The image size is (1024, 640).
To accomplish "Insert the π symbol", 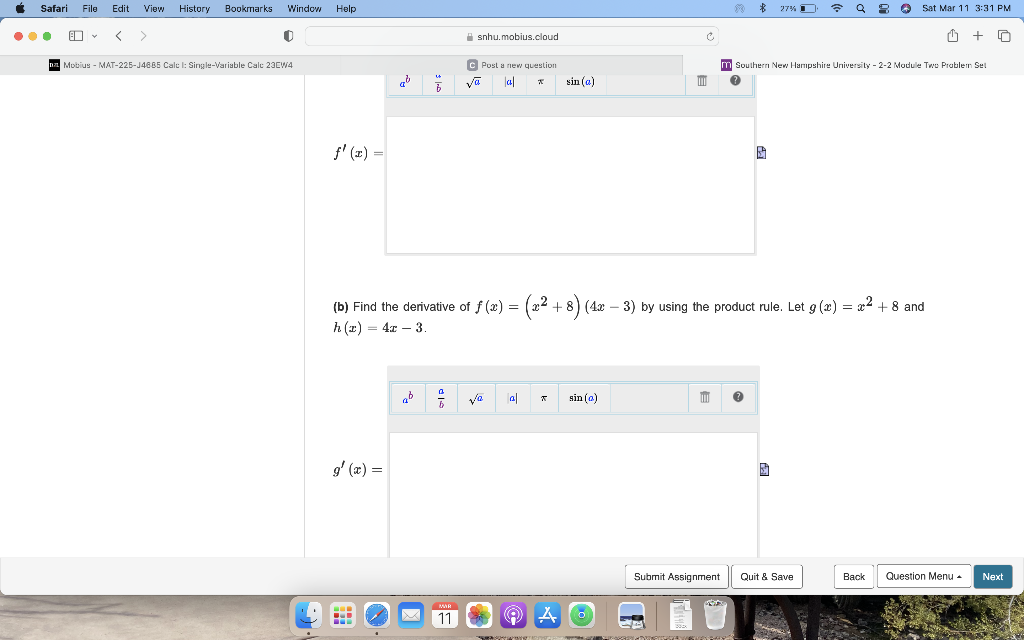I will pyautogui.click(x=543, y=397).
